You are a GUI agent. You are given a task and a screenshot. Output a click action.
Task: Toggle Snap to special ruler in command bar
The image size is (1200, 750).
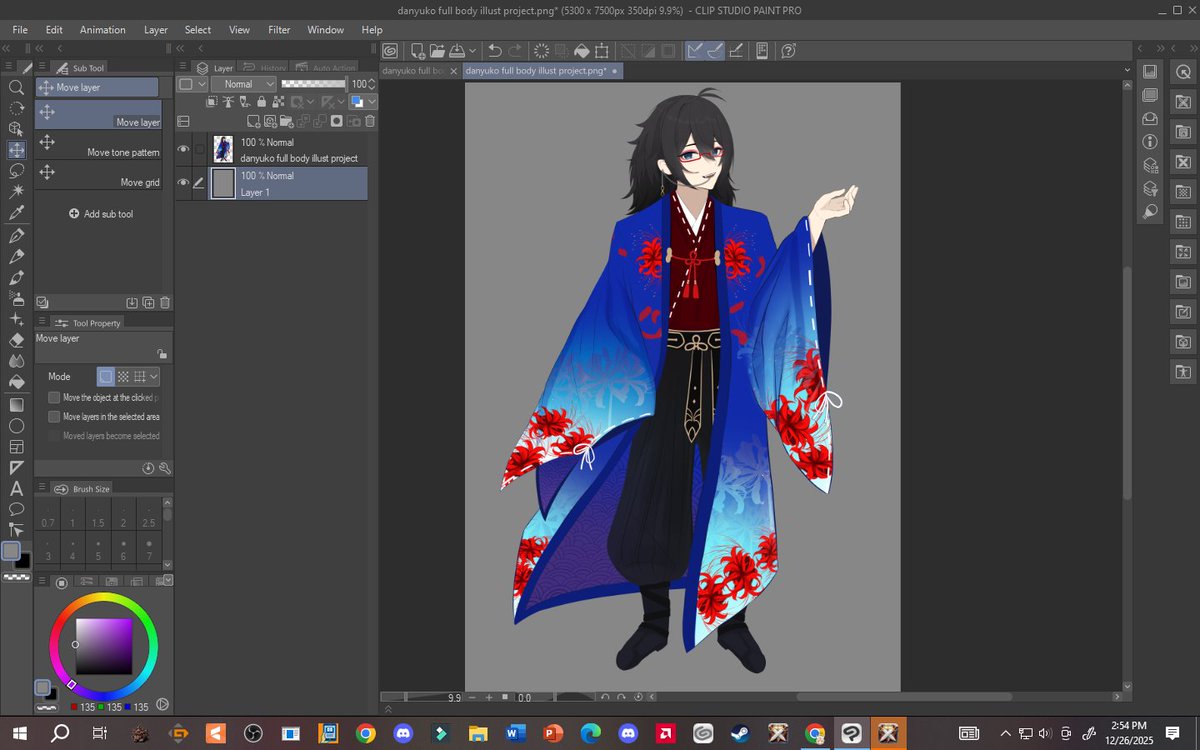(x=714, y=50)
